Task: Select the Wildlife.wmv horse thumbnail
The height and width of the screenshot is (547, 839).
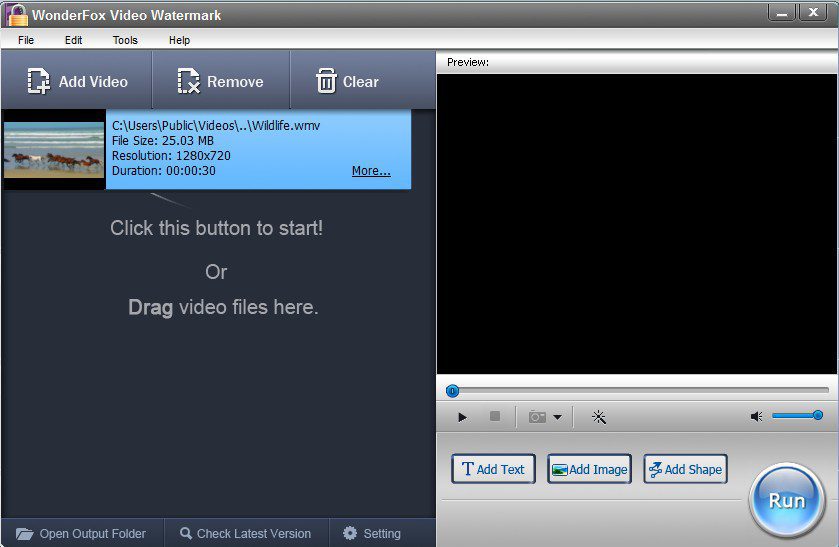Action: click(54, 150)
